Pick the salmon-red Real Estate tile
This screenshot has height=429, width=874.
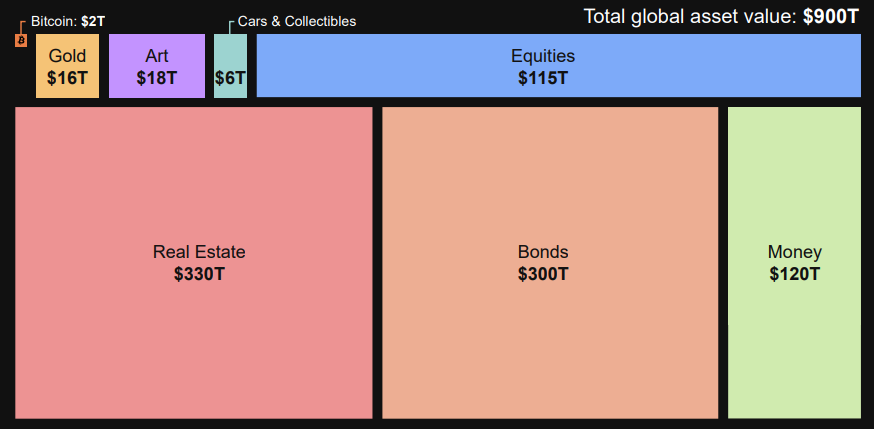click(194, 340)
